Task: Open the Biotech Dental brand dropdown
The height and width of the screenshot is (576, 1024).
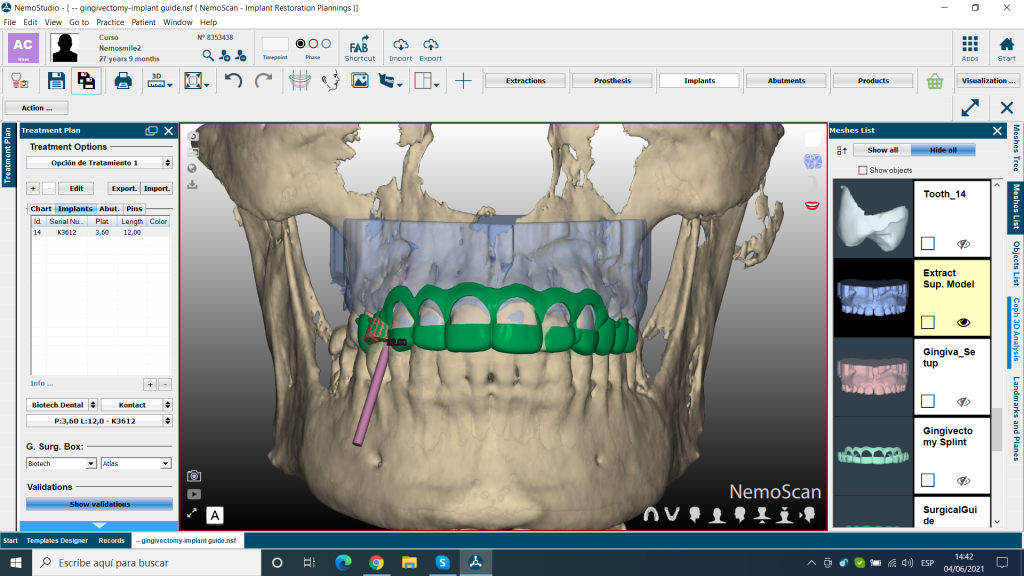Action: 62,405
